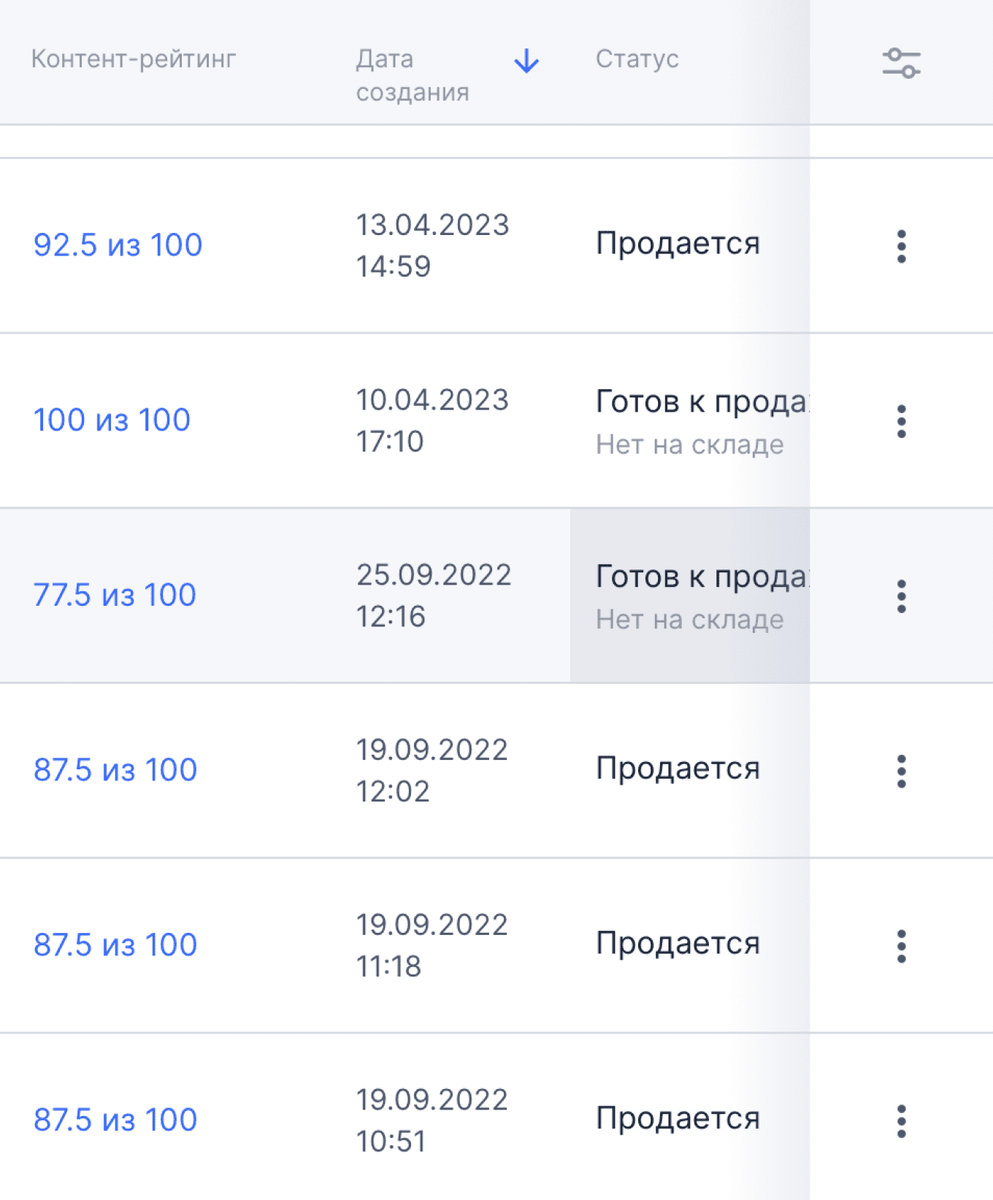993x1200 pixels.
Task: Select Продается status in 13.04.2023 row
Action: [x=678, y=243]
